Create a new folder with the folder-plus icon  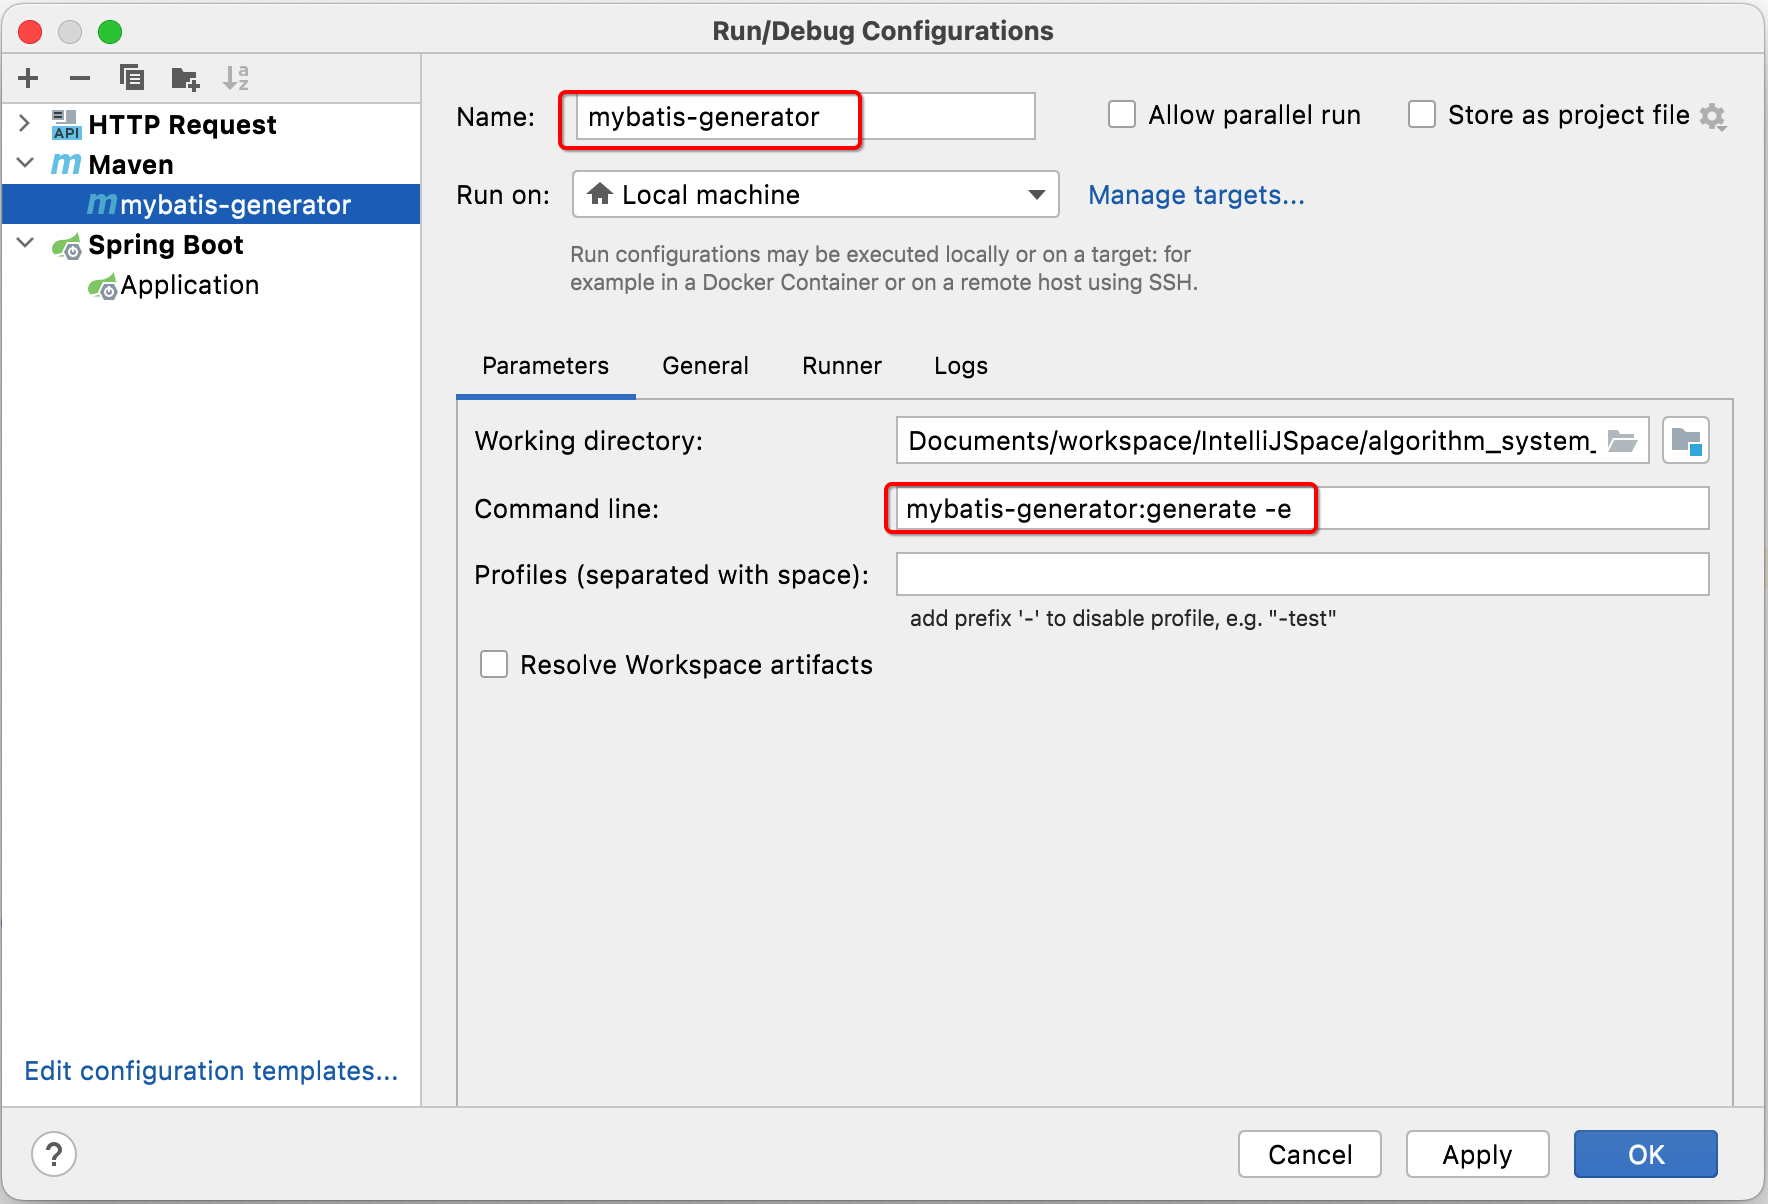(185, 78)
